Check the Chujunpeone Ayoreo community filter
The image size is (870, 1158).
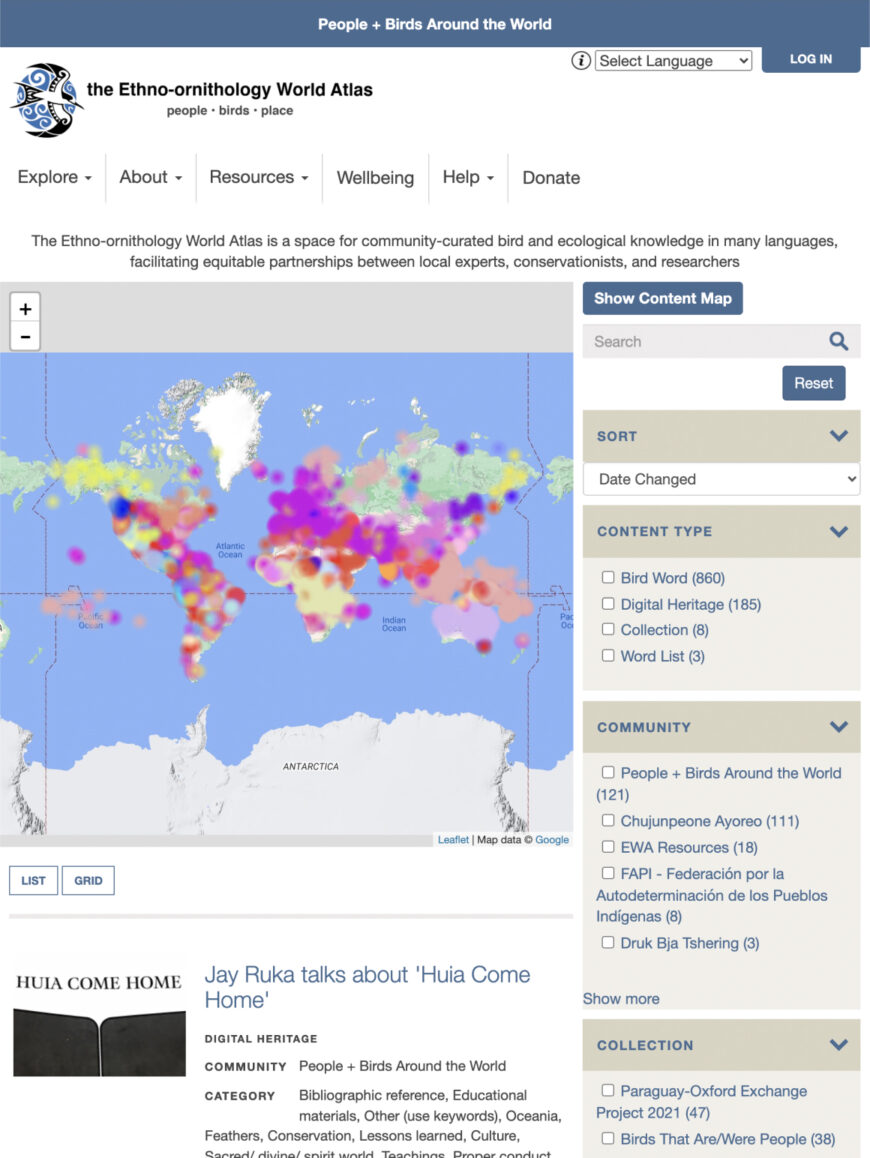[x=608, y=820]
